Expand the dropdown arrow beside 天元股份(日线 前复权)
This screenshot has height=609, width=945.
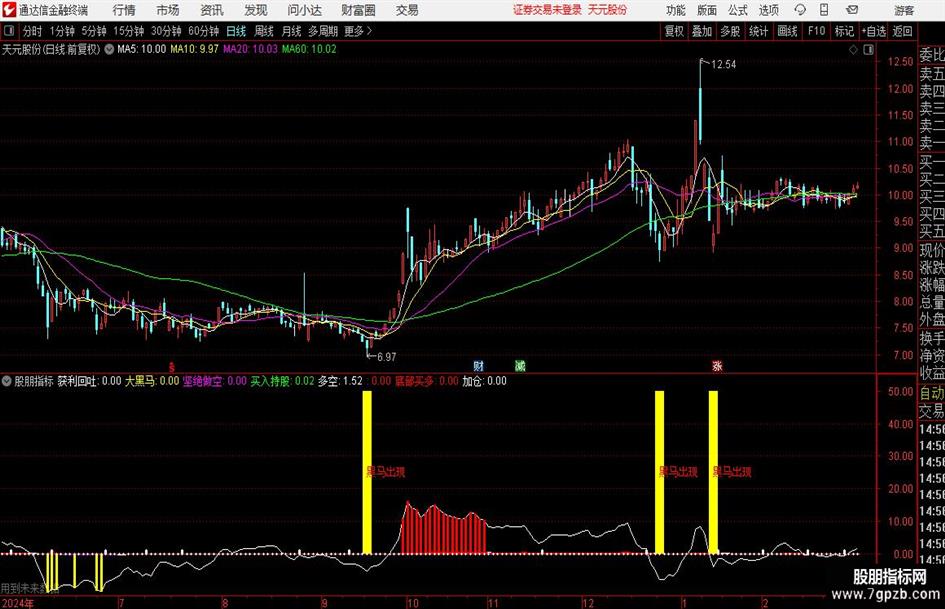(109, 49)
